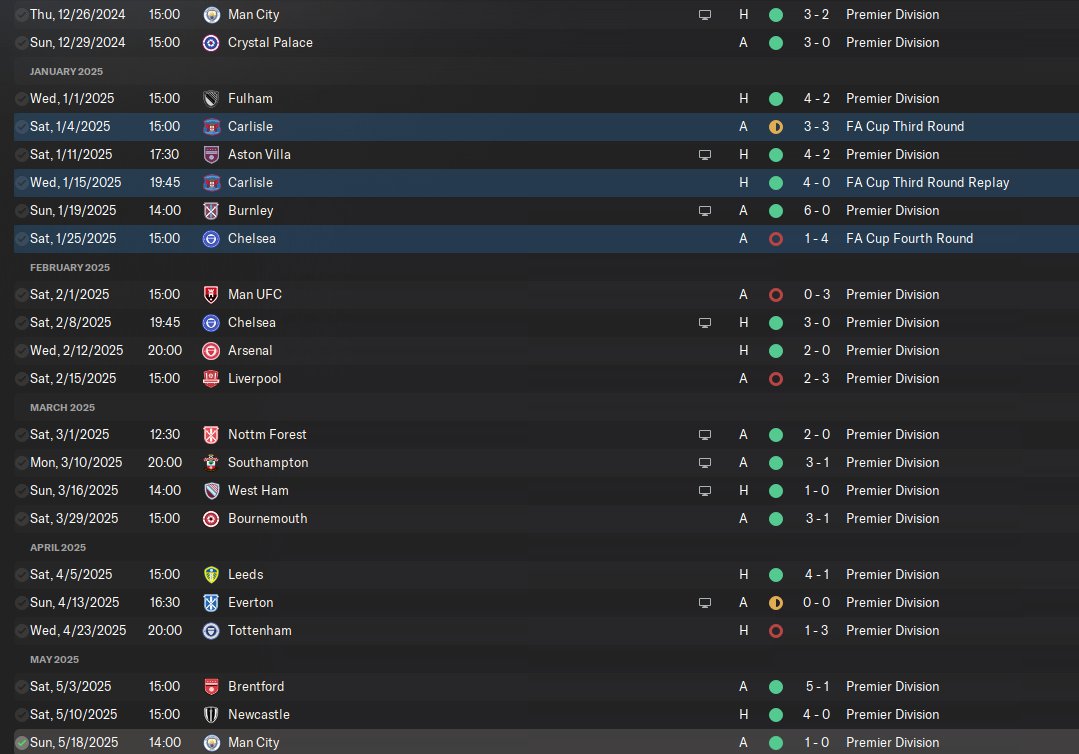The height and width of the screenshot is (754, 1079).
Task: Collapse the JANUARY 2025 month header
Action: [x=66, y=72]
